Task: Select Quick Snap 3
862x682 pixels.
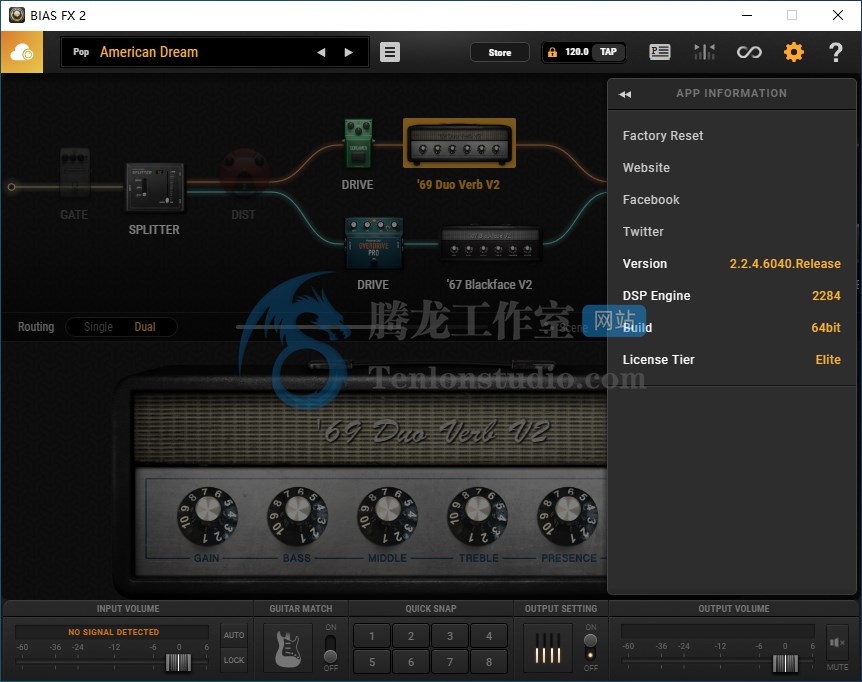Action: tap(450, 636)
